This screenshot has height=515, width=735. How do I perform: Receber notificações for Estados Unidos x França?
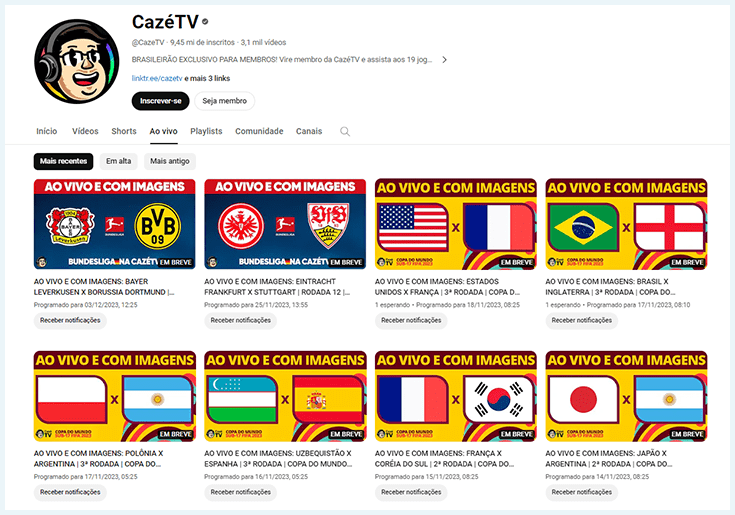(x=412, y=321)
